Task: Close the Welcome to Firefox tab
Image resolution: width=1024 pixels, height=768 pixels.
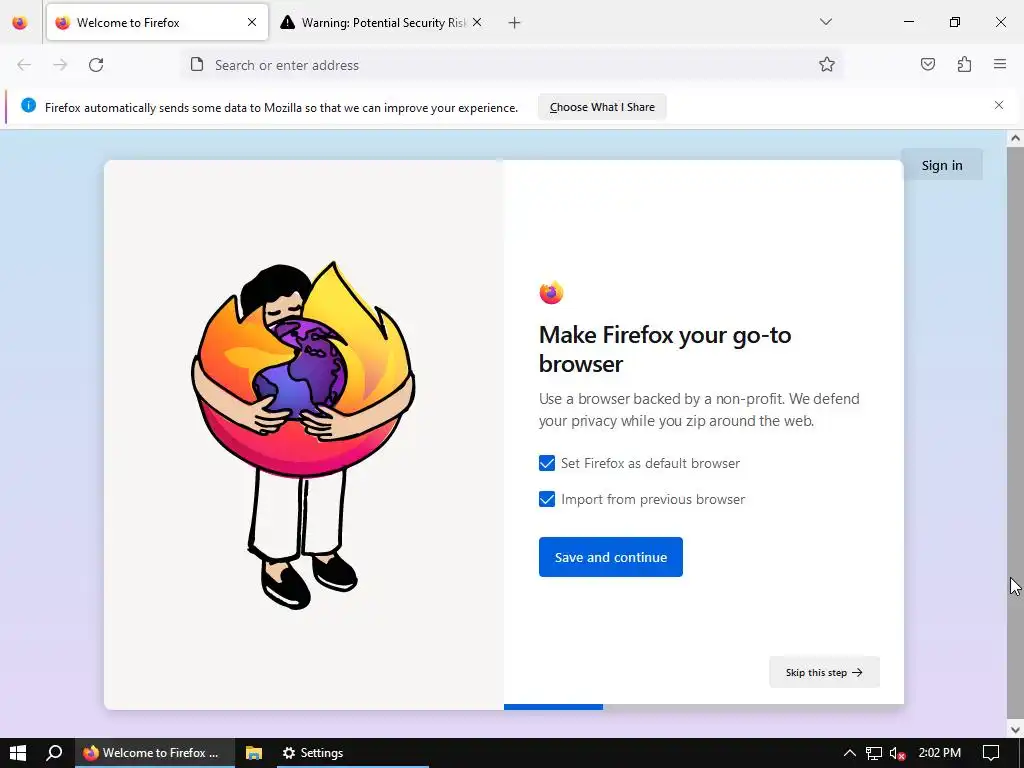Action: tap(252, 22)
